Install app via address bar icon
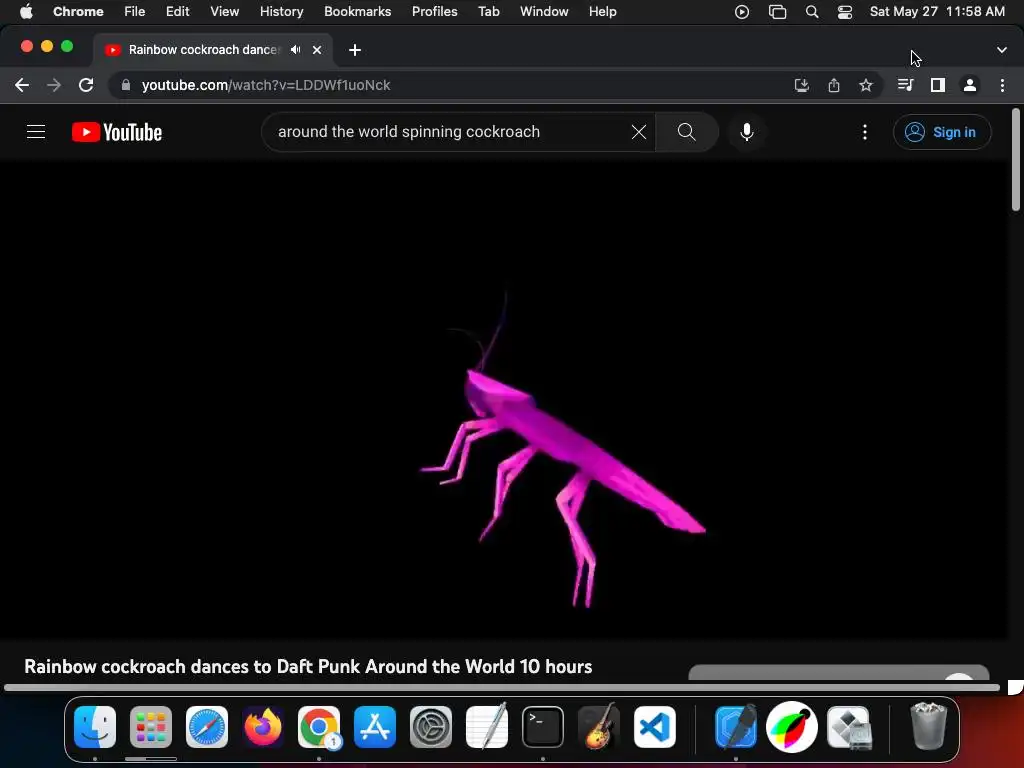This screenshot has width=1024, height=768. [801, 85]
